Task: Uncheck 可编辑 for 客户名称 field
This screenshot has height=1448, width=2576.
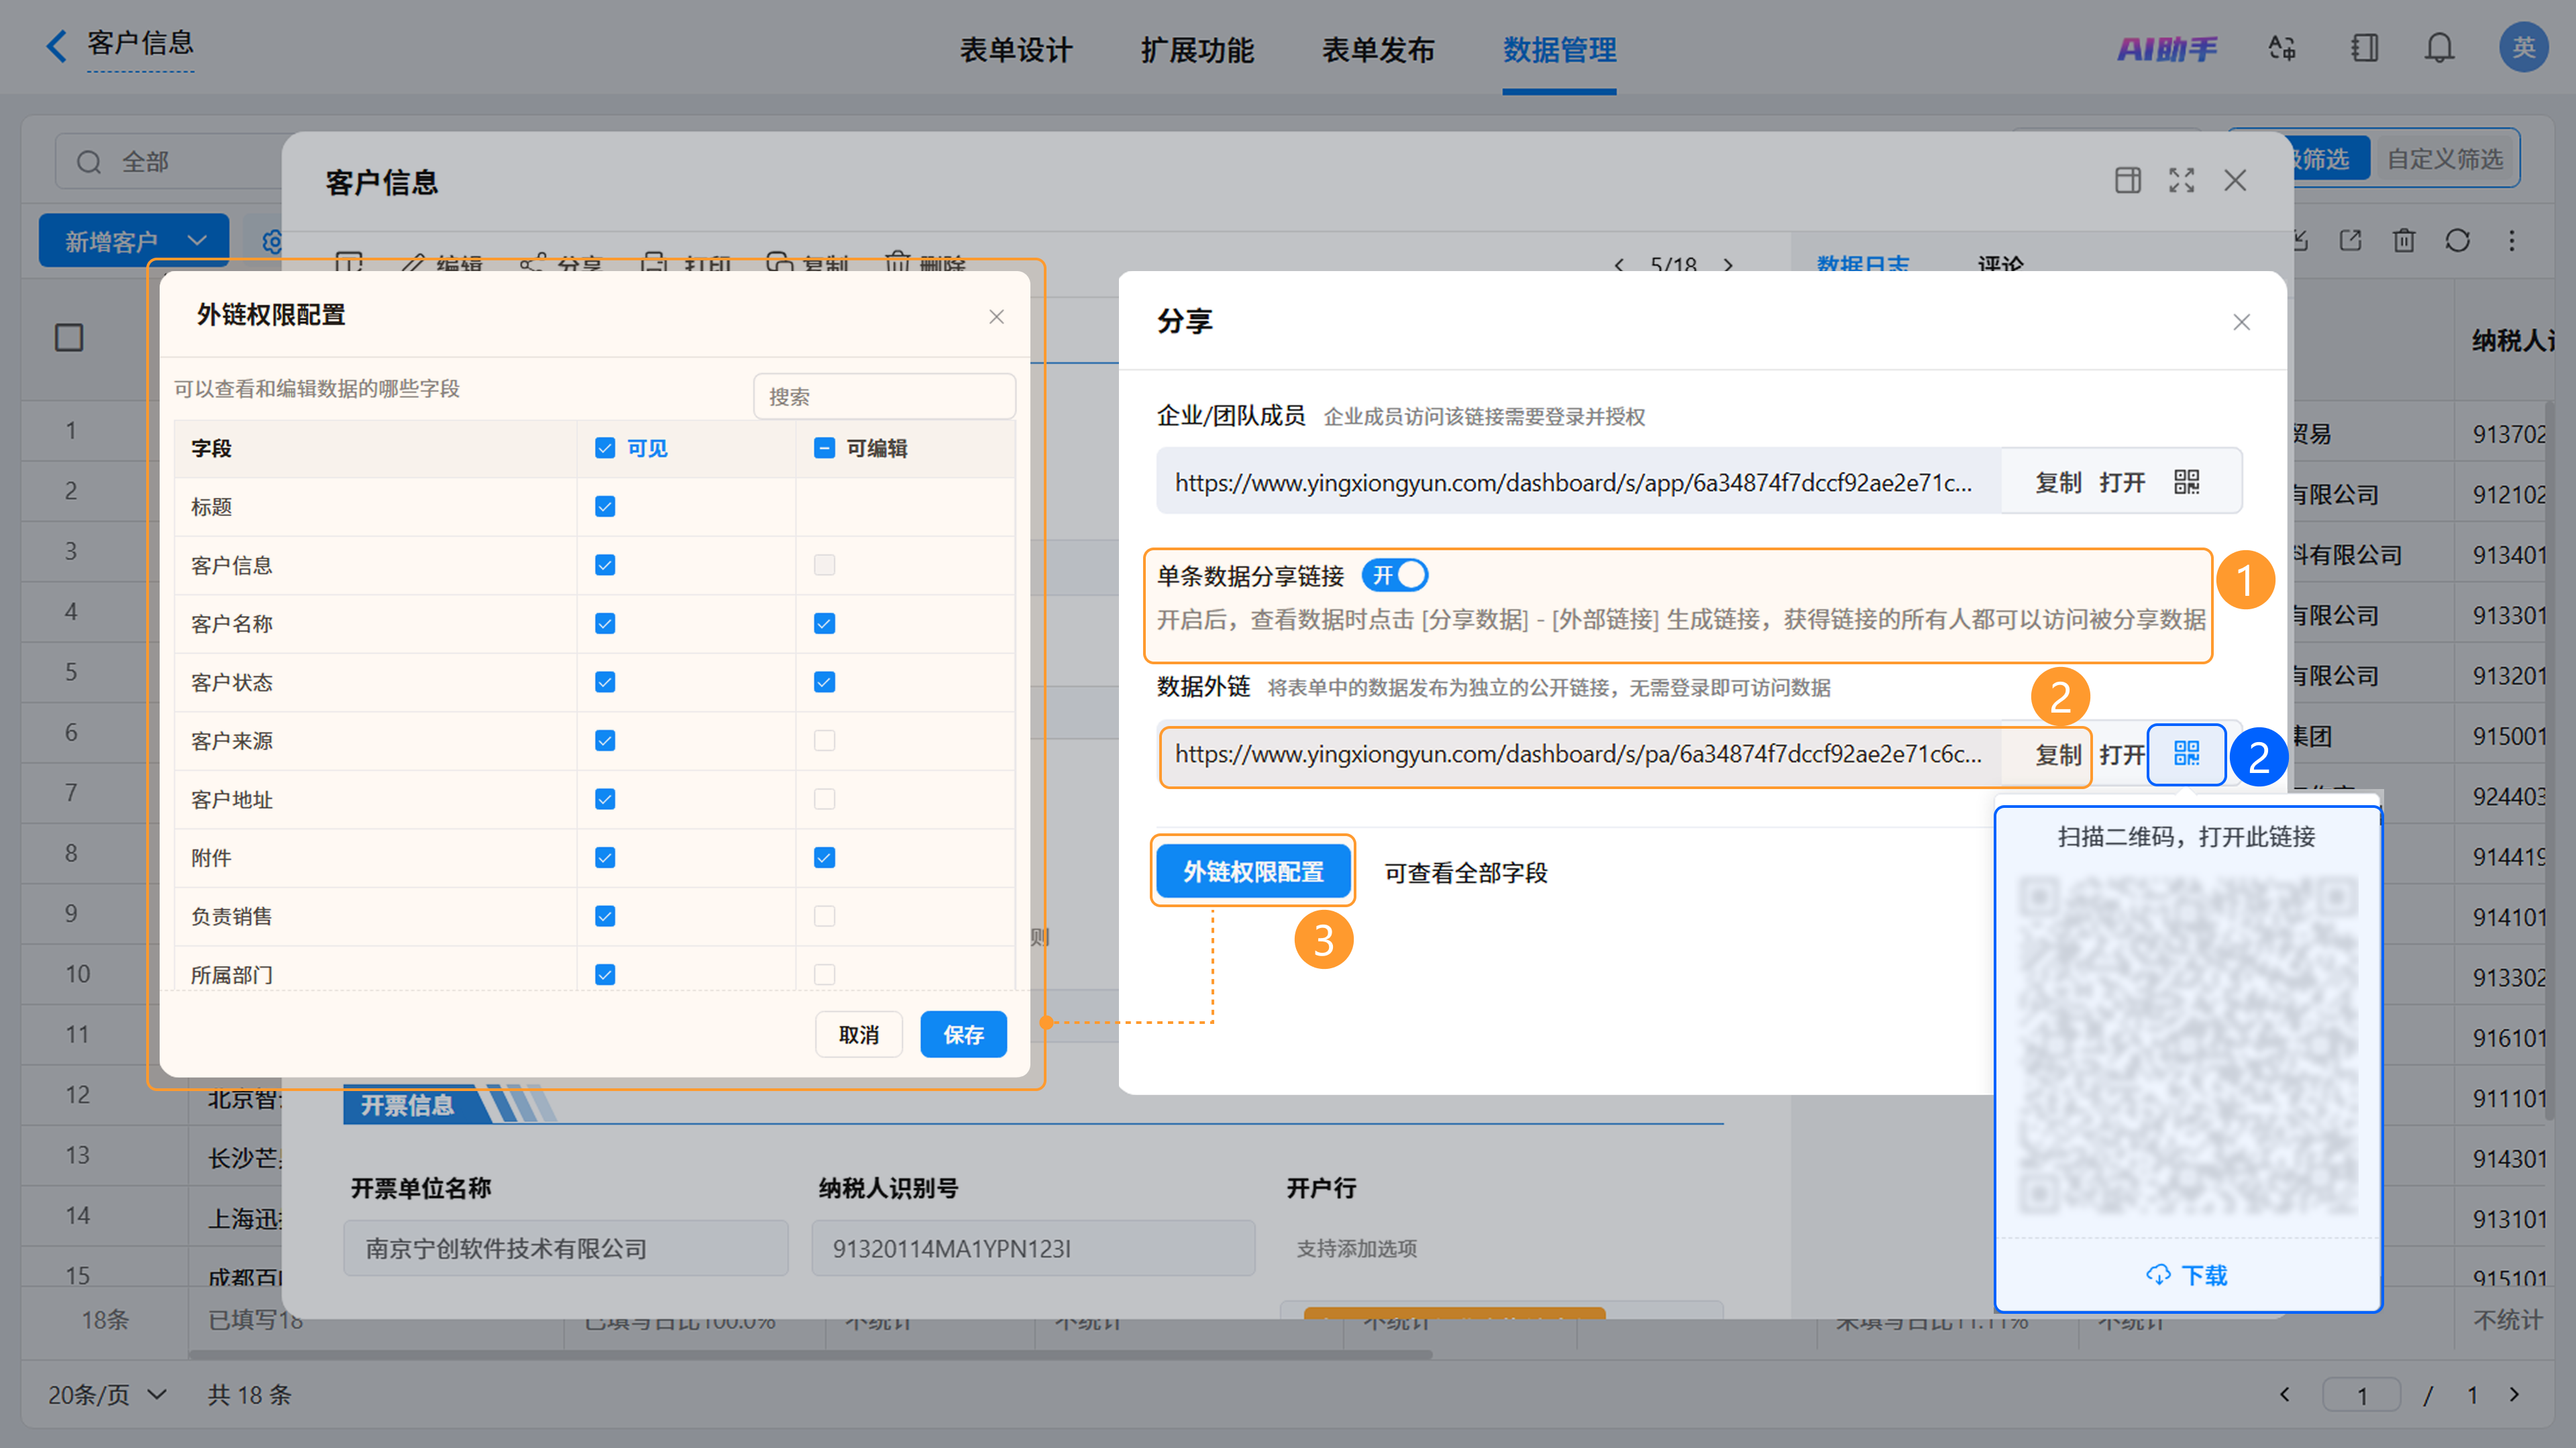Action: [x=824, y=624]
